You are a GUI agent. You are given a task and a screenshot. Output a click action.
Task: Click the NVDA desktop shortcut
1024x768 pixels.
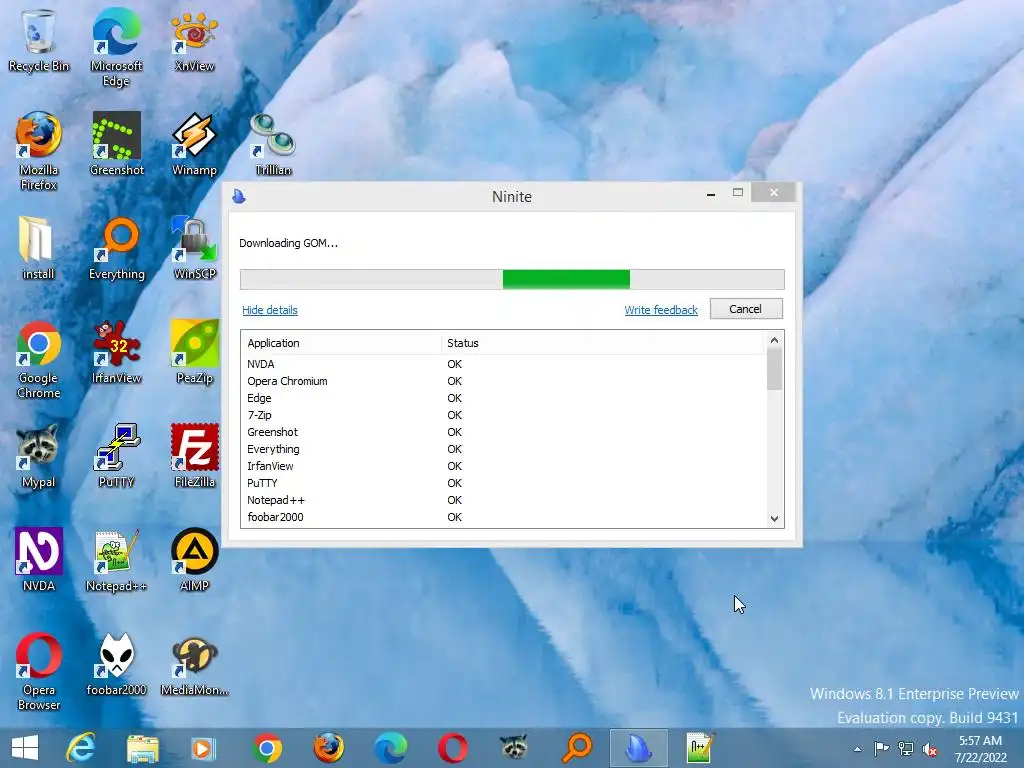click(x=39, y=560)
